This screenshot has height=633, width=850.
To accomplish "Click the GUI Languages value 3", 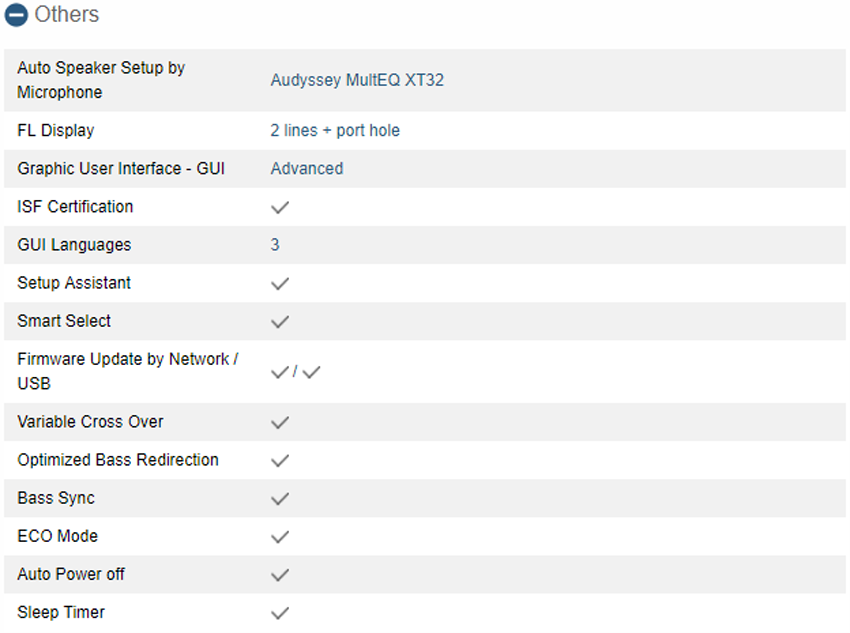I will pyautogui.click(x=275, y=244).
